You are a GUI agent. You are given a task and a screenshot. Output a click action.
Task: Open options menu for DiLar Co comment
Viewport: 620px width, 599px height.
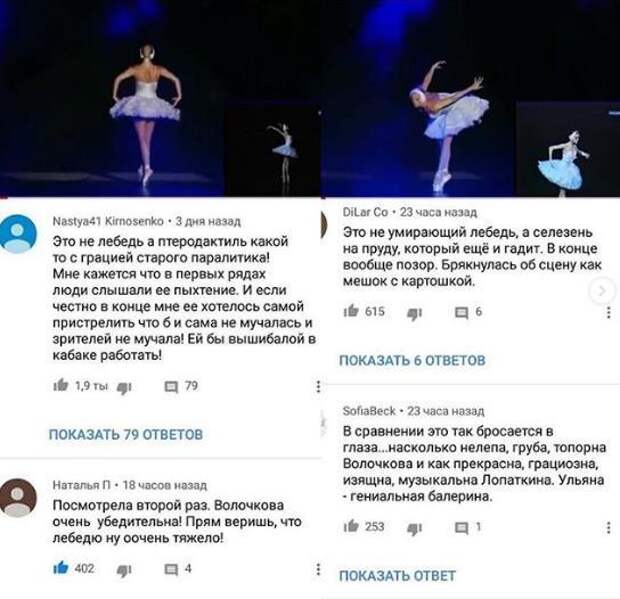609,312
